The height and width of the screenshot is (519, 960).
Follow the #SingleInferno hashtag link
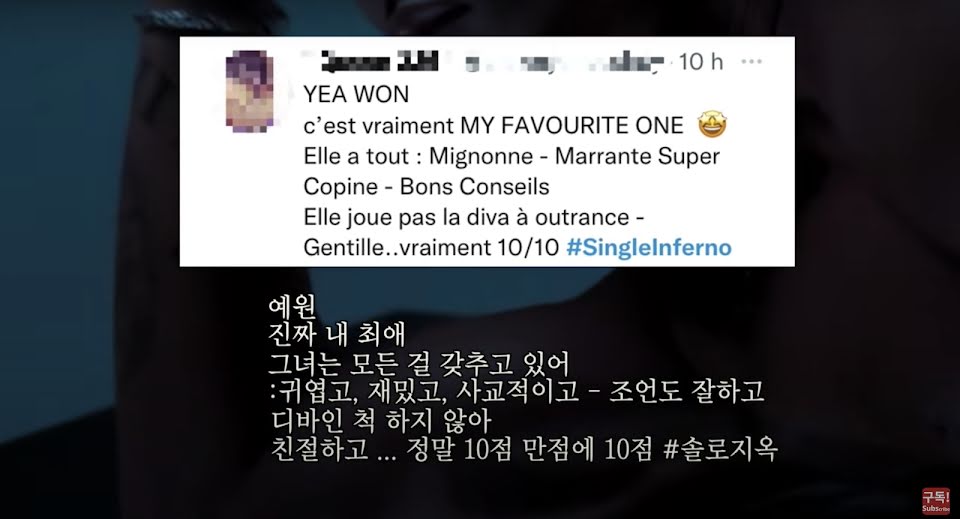click(649, 247)
